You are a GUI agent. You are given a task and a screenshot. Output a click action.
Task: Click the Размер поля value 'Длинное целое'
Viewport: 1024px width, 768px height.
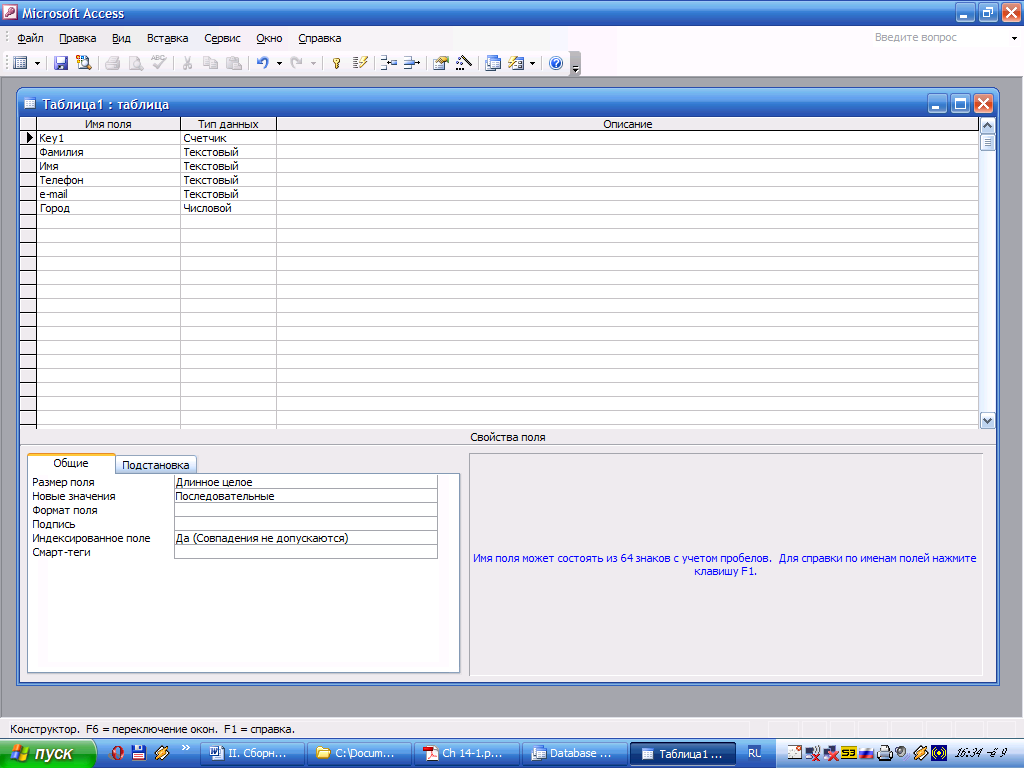(x=306, y=482)
